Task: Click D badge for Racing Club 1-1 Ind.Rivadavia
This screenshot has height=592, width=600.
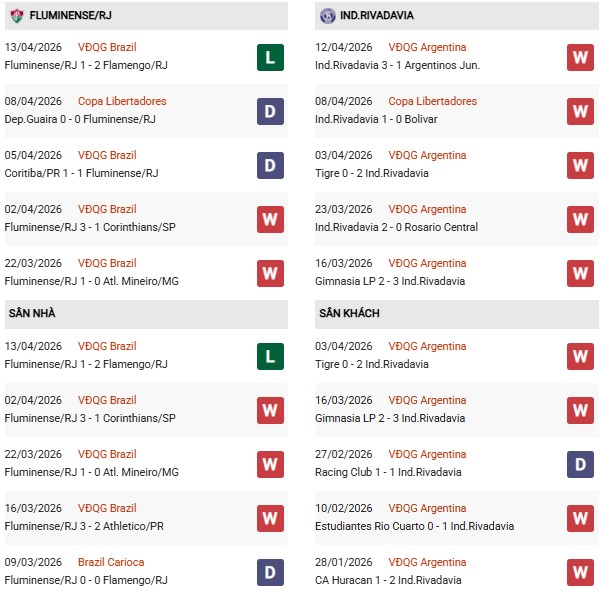Action: coord(580,464)
